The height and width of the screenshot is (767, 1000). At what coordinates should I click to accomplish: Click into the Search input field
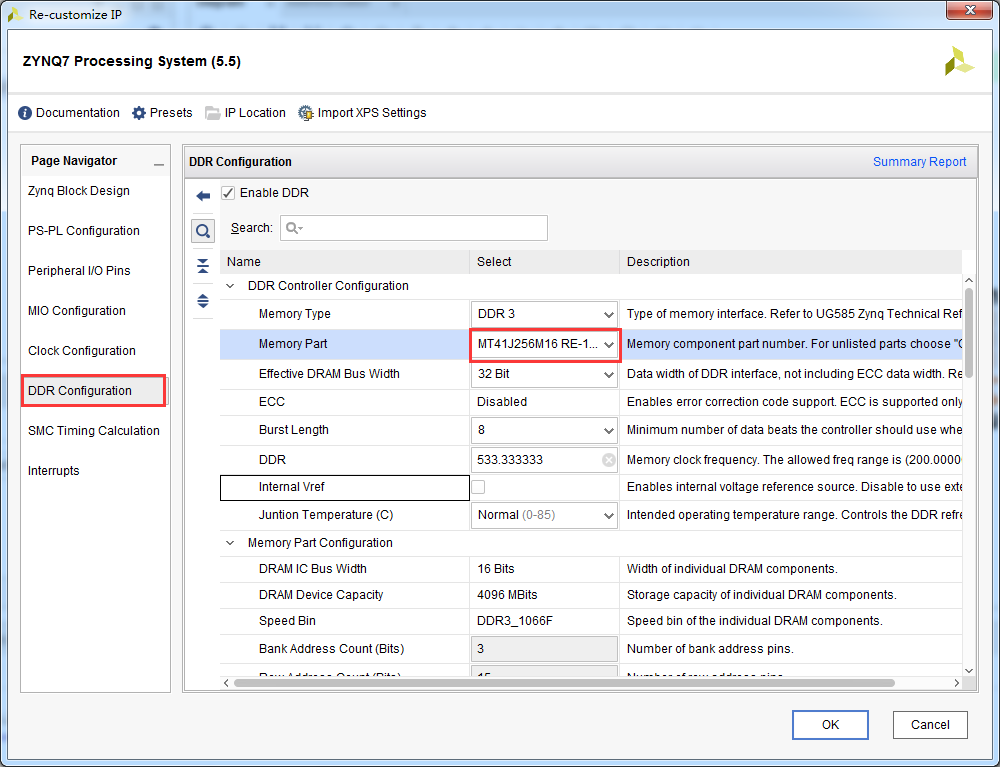click(x=414, y=228)
